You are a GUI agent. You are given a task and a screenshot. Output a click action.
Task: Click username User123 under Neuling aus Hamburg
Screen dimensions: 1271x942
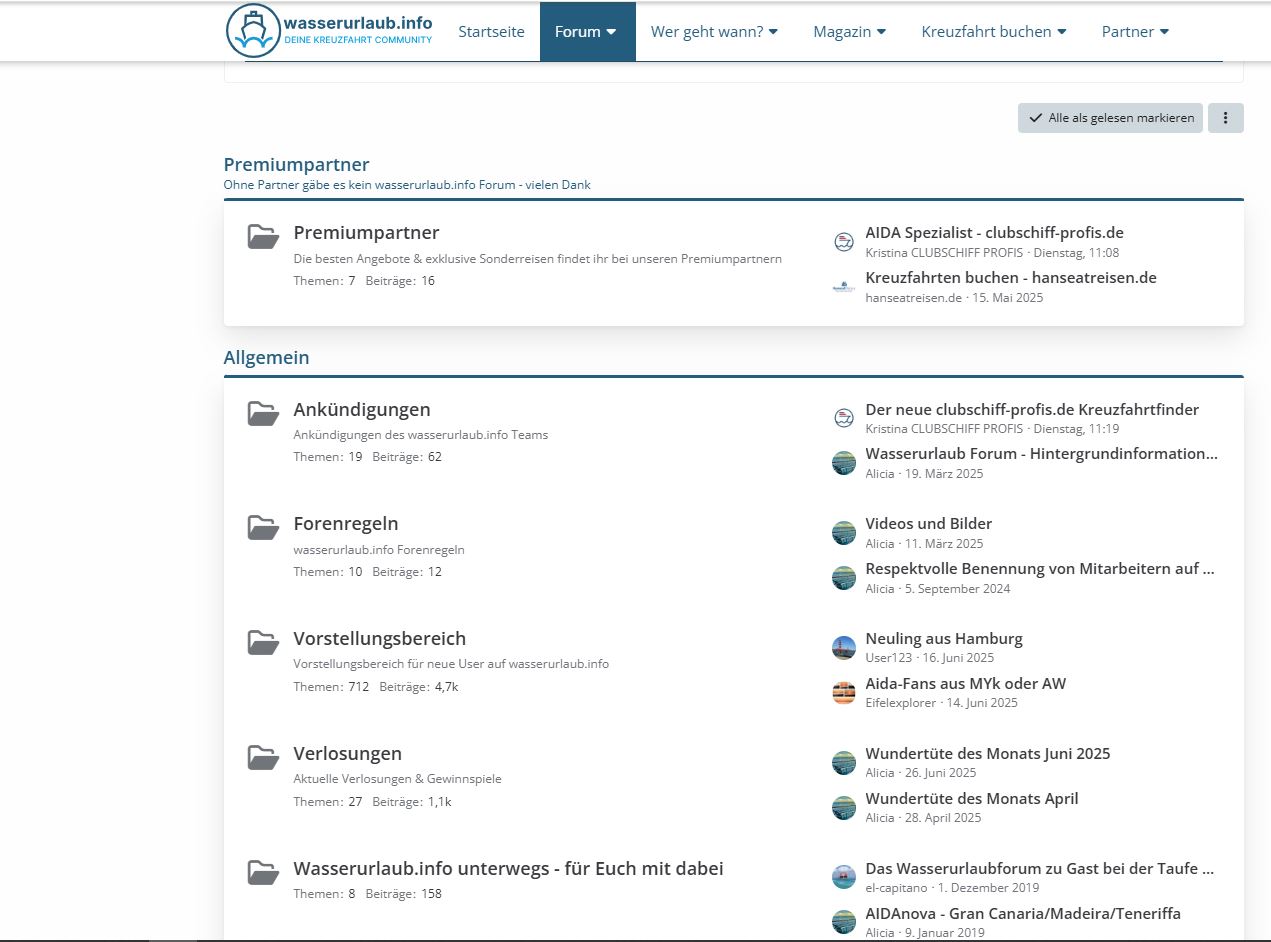click(888, 657)
